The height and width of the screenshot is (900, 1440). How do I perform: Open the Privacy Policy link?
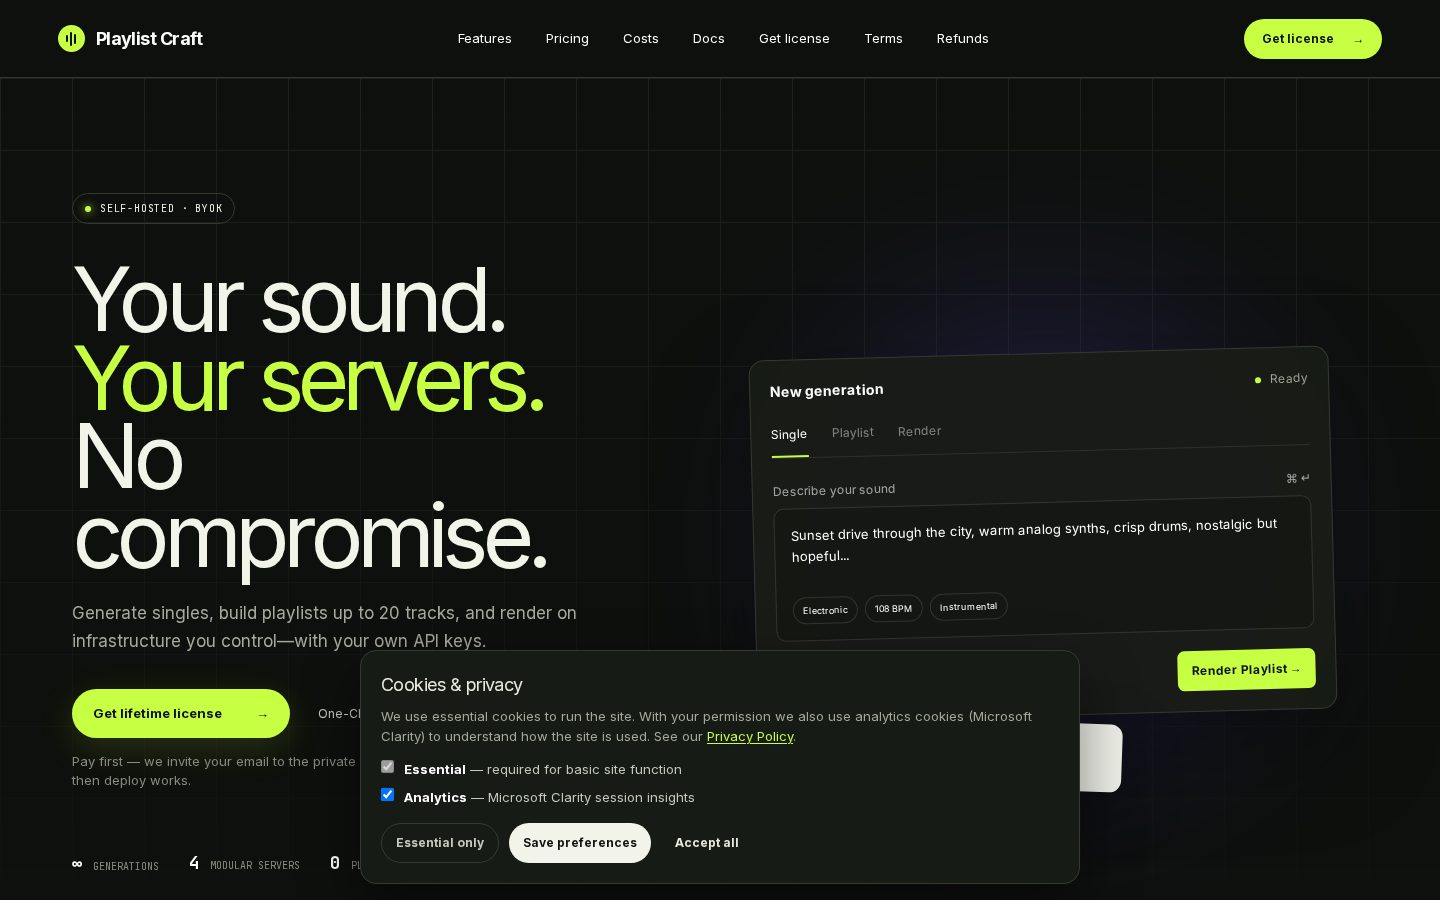pyautogui.click(x=750, y=737)
